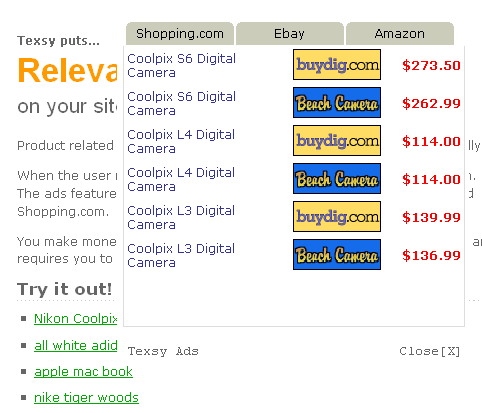The height and width of the screenshot is (413, 482).
Task: Switch to the Shopping.com tab
Action: (x=180, y=34)
